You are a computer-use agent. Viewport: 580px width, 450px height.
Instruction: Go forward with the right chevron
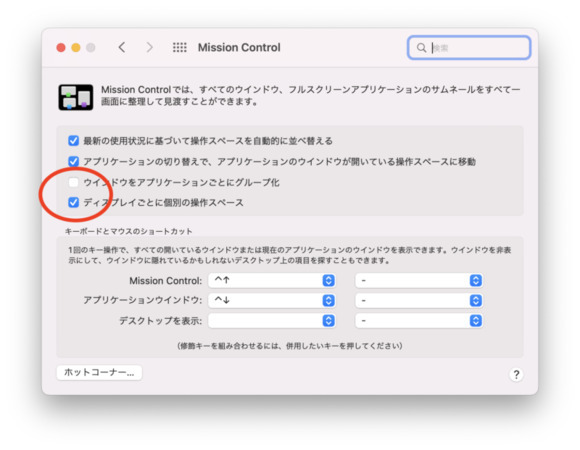[x=149, y=47]
